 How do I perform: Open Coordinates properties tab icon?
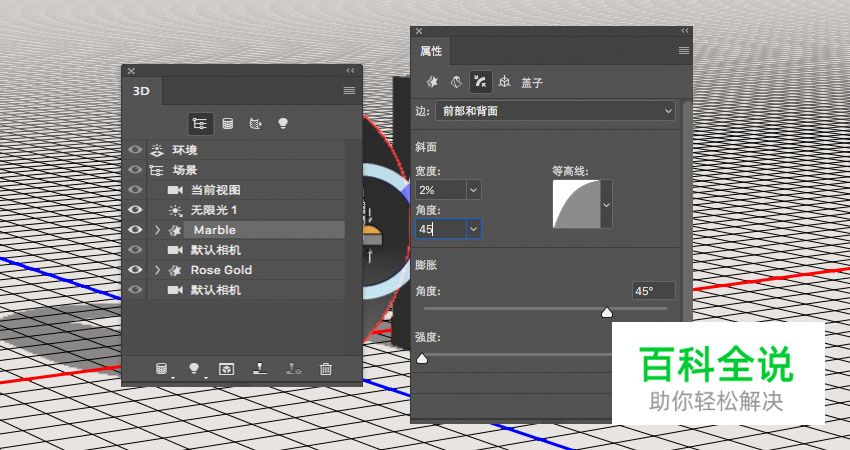tap(505, 82)
